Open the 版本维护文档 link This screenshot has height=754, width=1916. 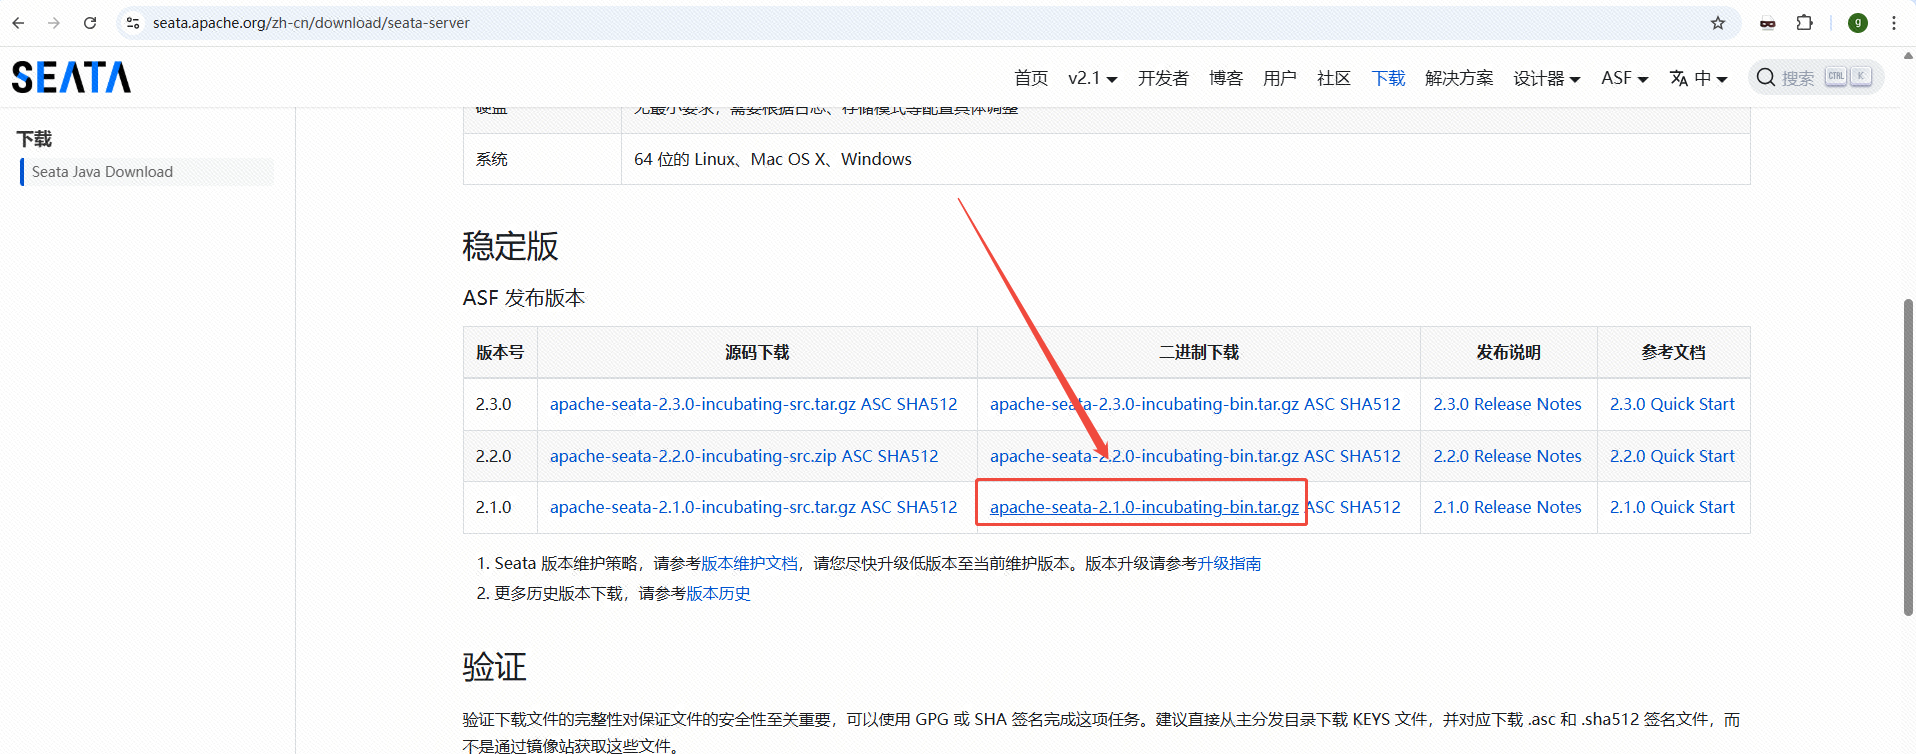pyautogui.click(x=749, y=564)
